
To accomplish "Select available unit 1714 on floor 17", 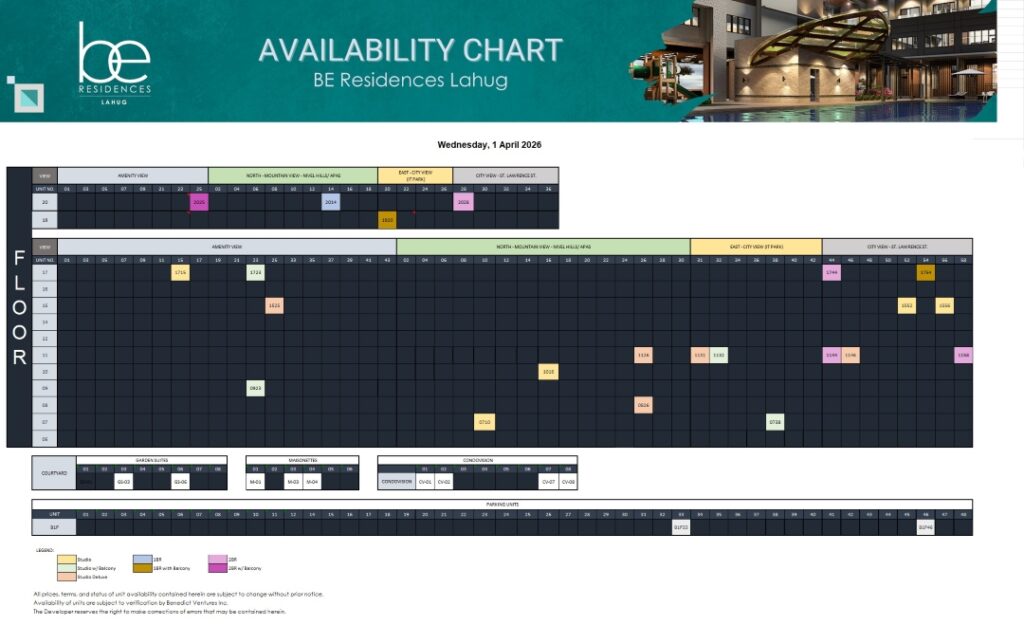I will [180, 272].
